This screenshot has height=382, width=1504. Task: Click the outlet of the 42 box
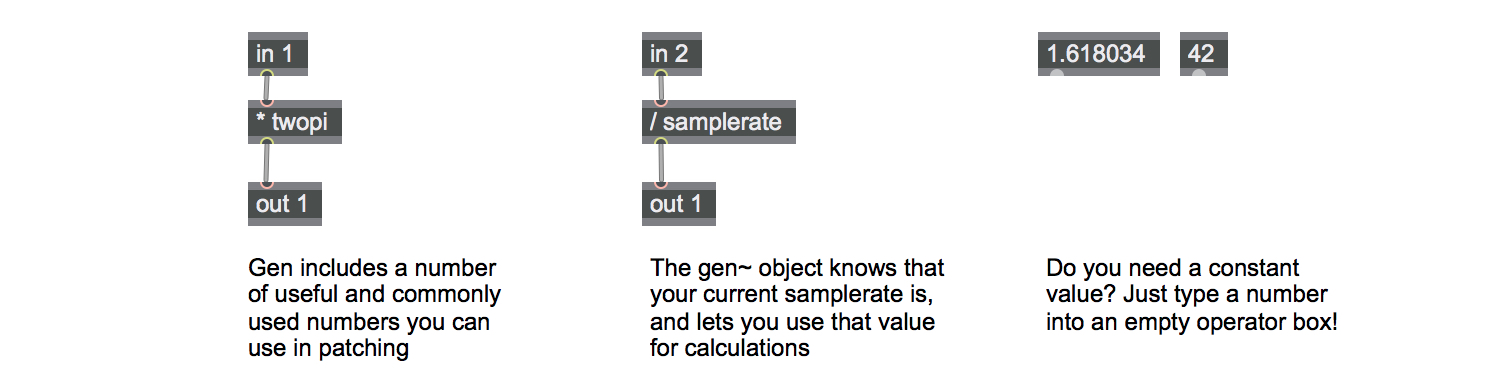pyautogui.click(x=1198, y=73)
